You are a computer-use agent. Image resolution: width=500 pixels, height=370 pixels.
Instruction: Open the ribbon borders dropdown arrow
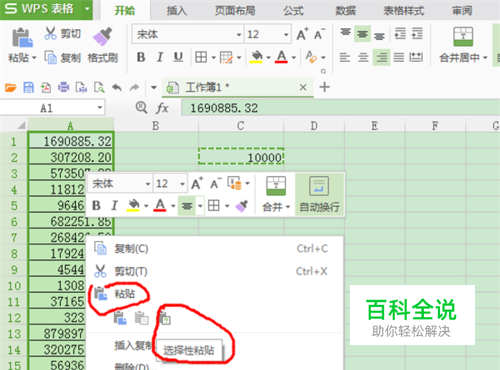[214, 58]
